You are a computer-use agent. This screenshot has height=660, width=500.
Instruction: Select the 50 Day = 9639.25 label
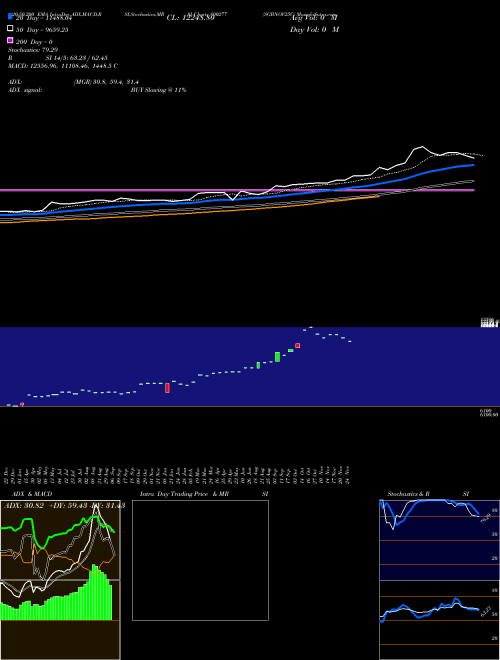tap(42, 30)
